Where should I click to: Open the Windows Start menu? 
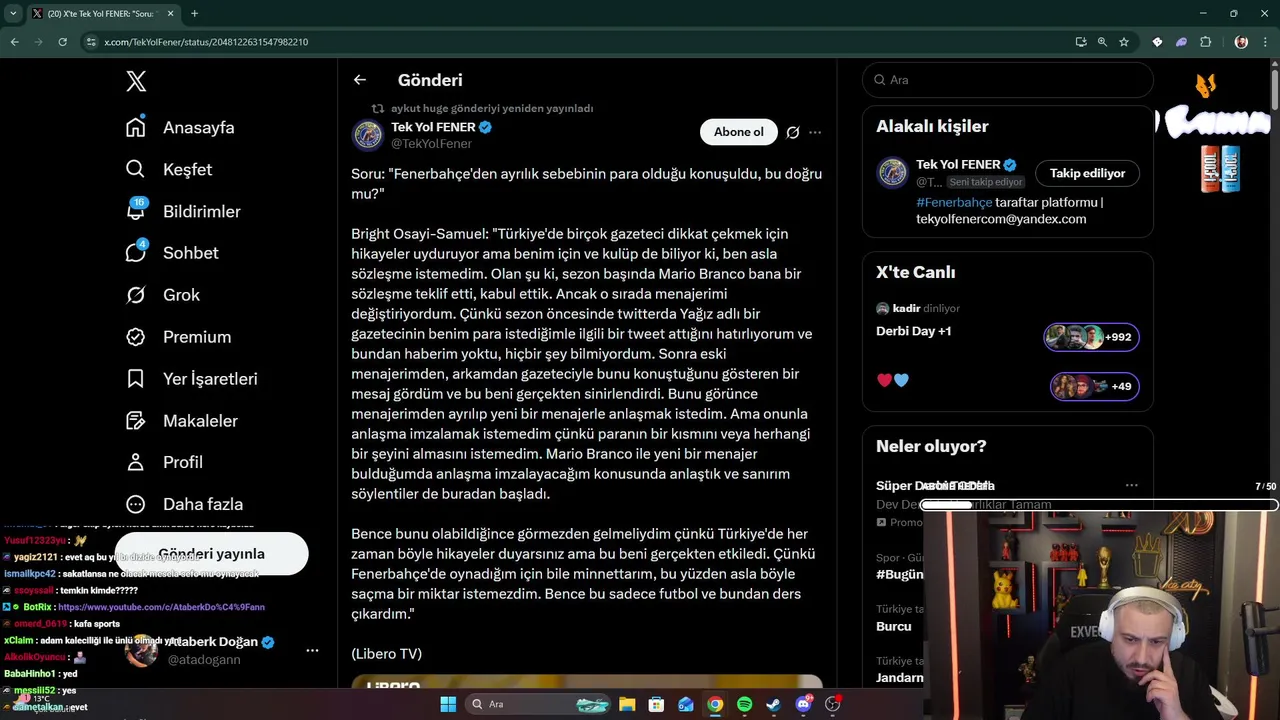pyautogui.click(x=448, y=704)
